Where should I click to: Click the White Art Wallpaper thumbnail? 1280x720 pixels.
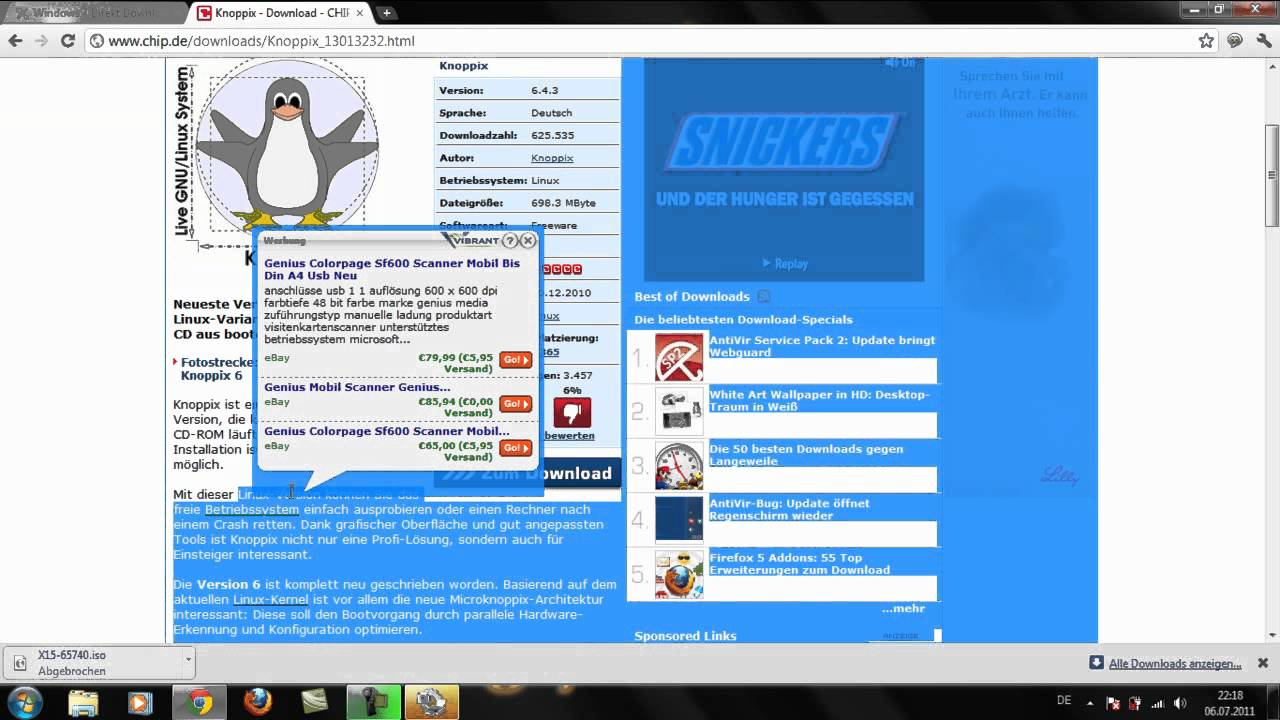pyautogui.click(x=679, y=411)
